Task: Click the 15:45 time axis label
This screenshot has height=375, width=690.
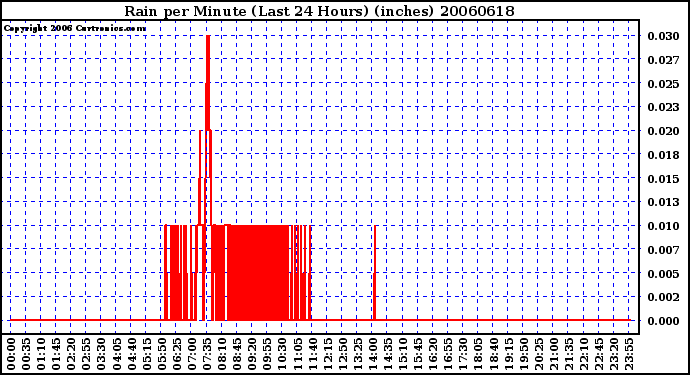Action: (418, 354)
